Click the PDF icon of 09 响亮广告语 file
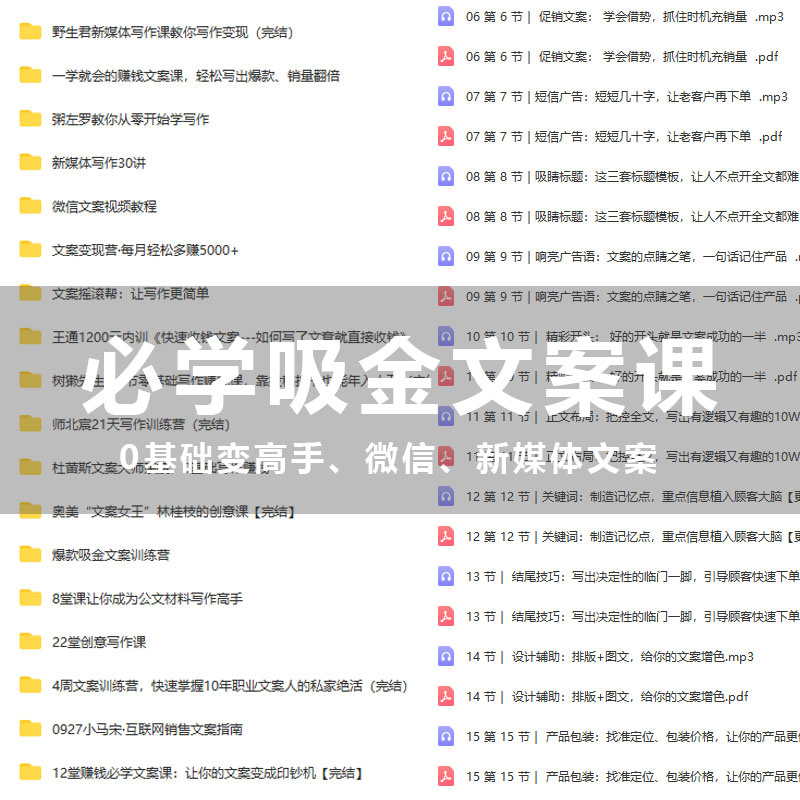The image size is (800, 800). [x=446, y=296]
